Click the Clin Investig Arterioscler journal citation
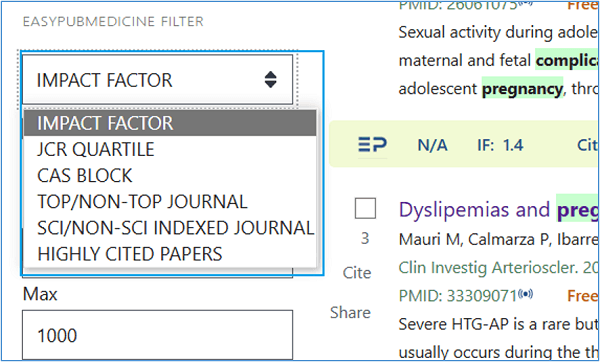 [499, 267]
